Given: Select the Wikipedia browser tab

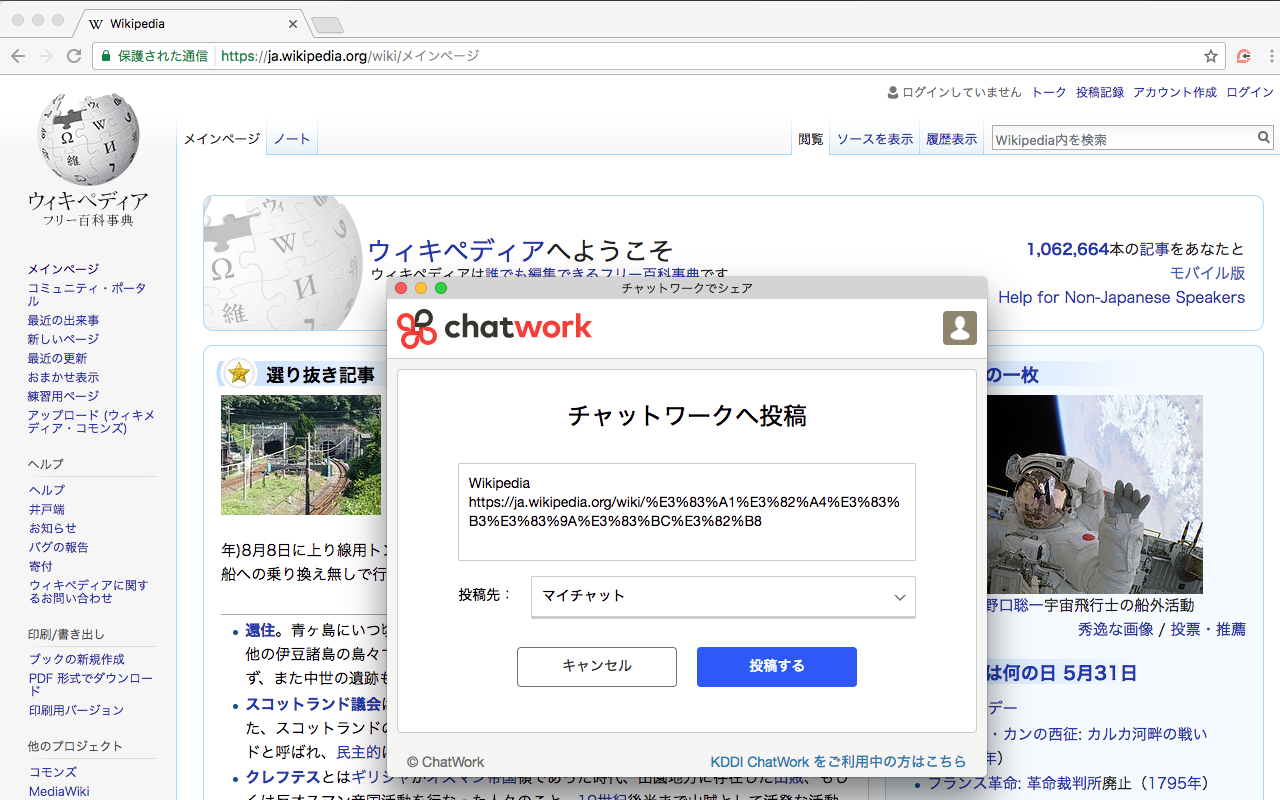Looking at the screenshot, I should point(190,24).
